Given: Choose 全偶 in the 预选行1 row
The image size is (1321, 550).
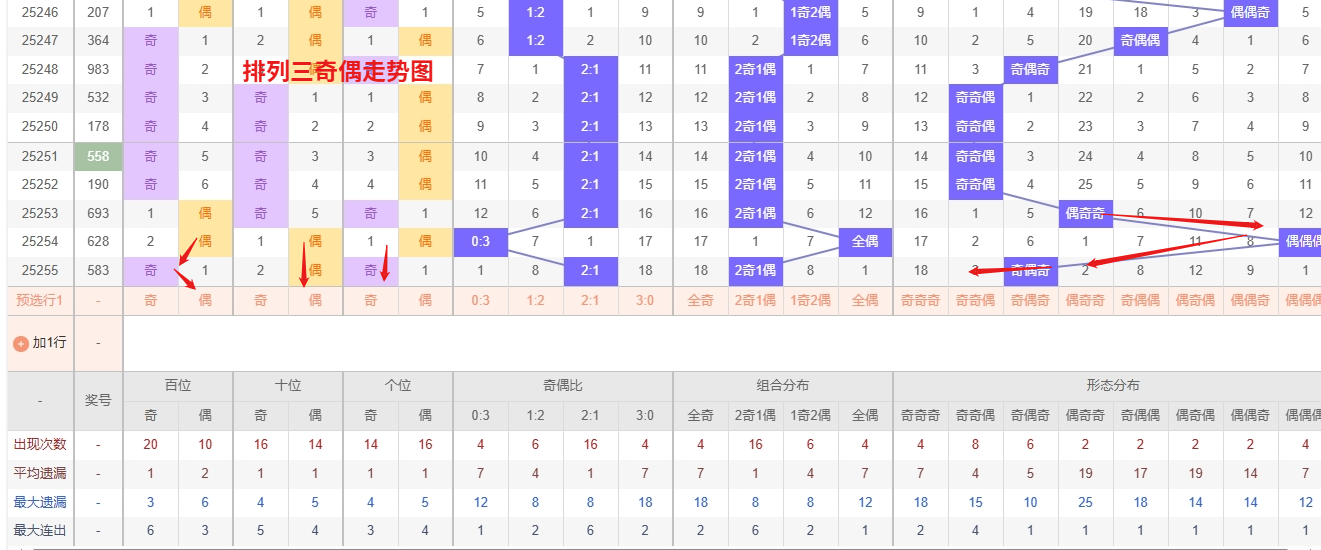Looking at the screenshot, I should (x=865, y=300).
